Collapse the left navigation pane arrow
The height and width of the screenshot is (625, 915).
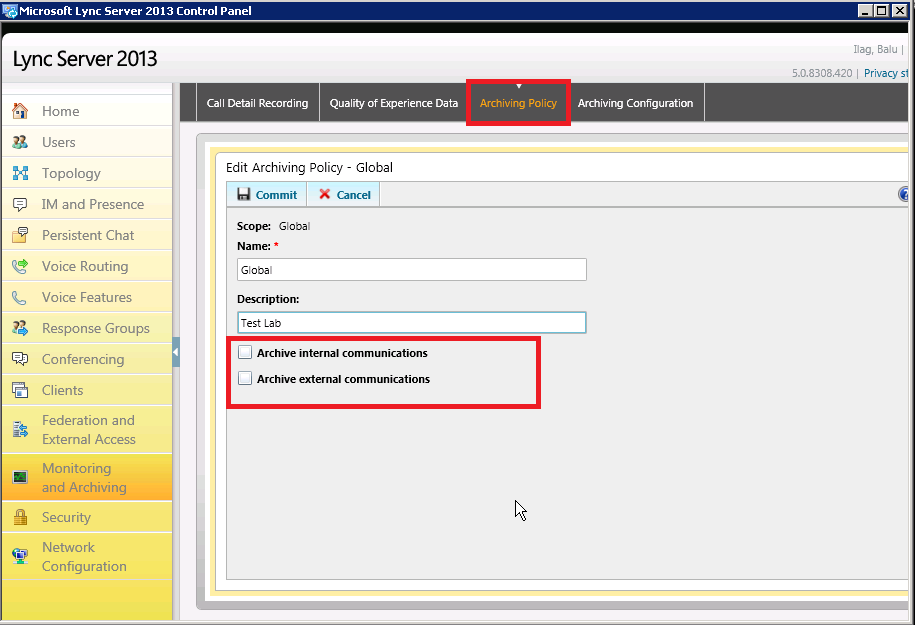176,352
